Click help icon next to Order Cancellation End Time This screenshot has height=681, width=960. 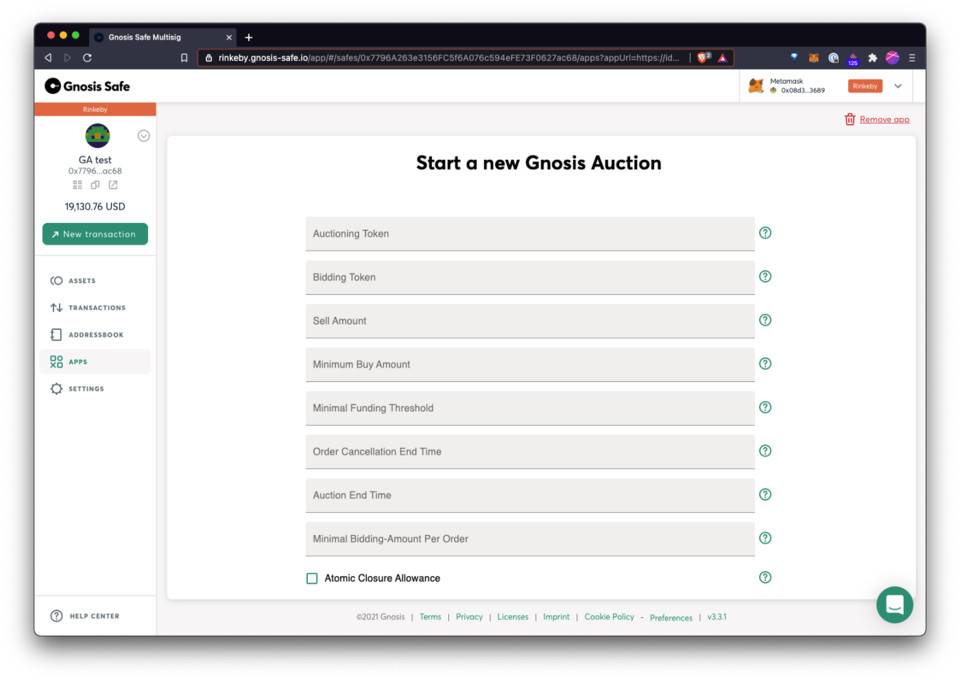click(x=765, y=451)
